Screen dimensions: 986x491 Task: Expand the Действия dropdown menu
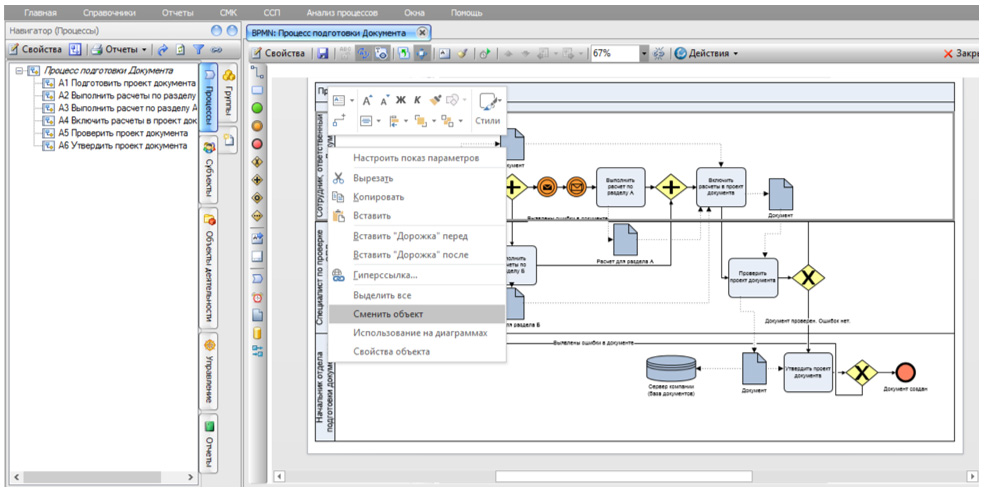(x=706, y=53)
